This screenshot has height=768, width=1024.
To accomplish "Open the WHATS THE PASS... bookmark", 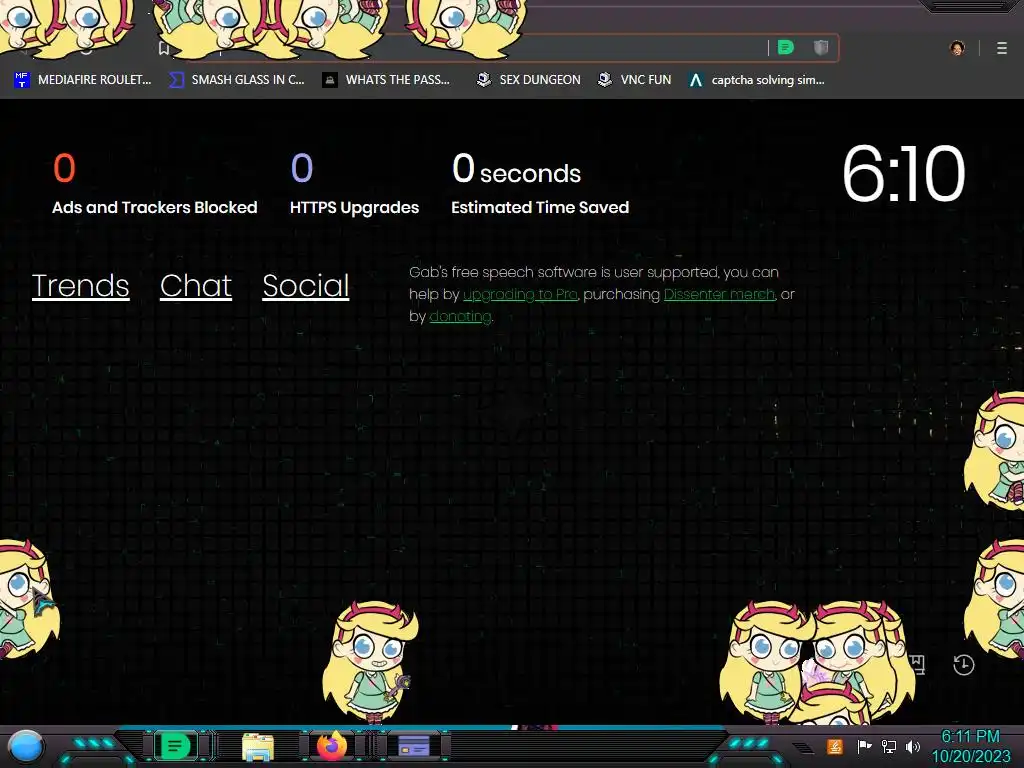I will (387, 80).
